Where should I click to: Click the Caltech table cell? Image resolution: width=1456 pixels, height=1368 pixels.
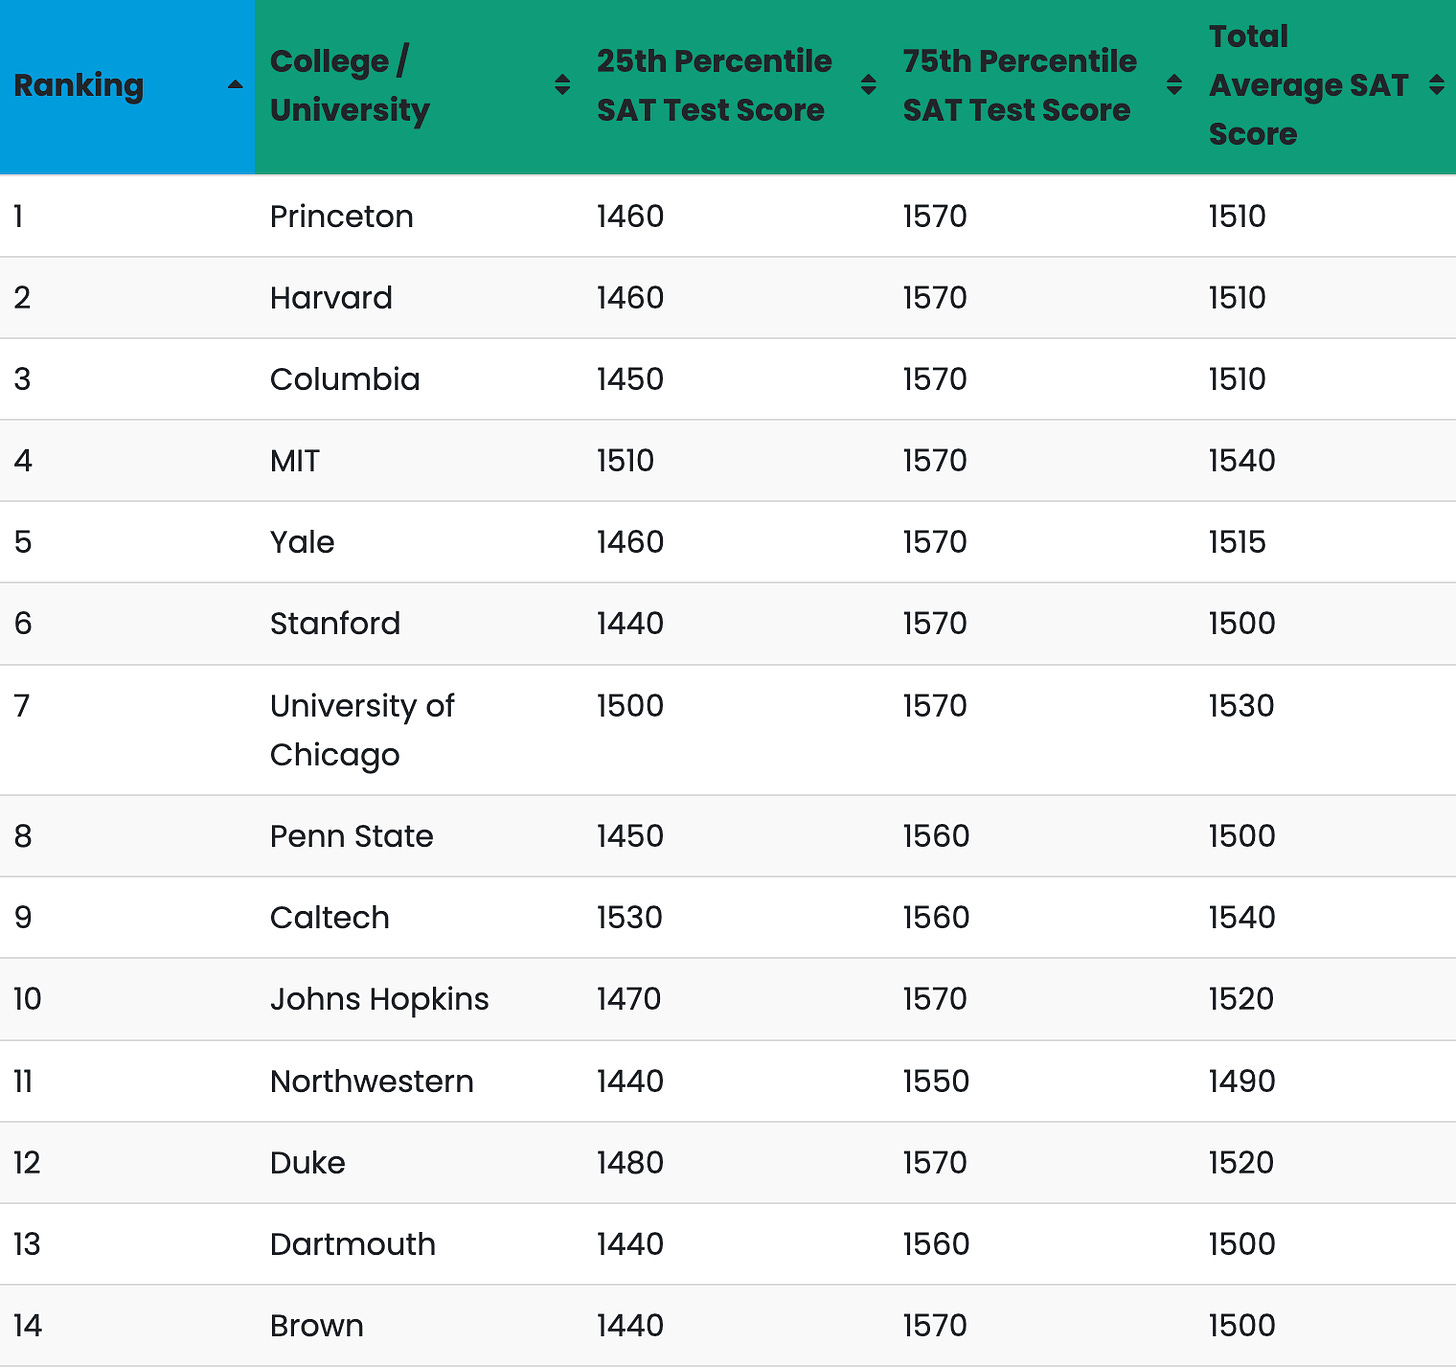coord(330,918)
